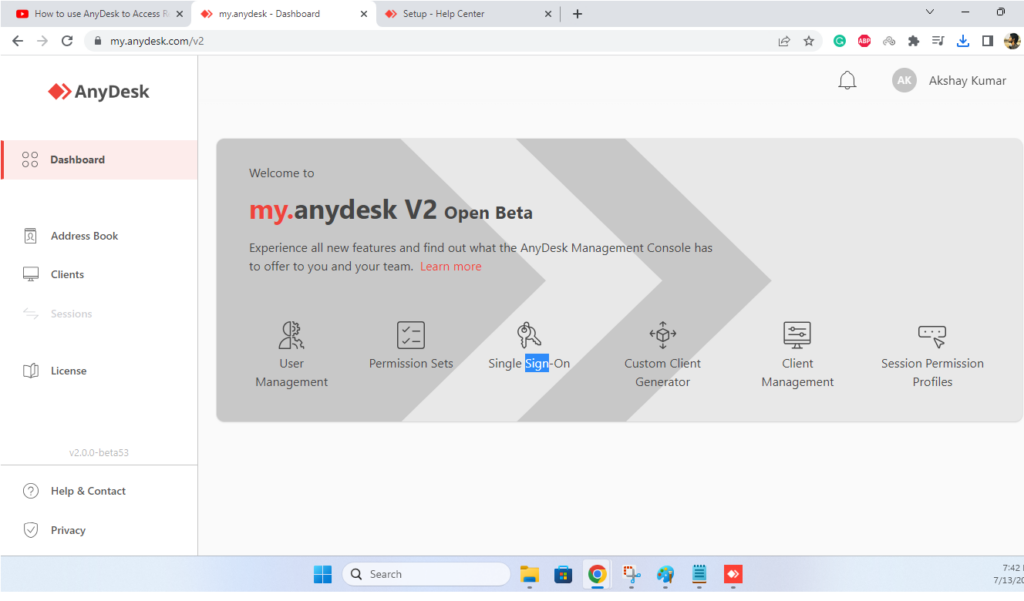Click the User Management label
The image size is (1024, 601).
[x=291, y=372]
